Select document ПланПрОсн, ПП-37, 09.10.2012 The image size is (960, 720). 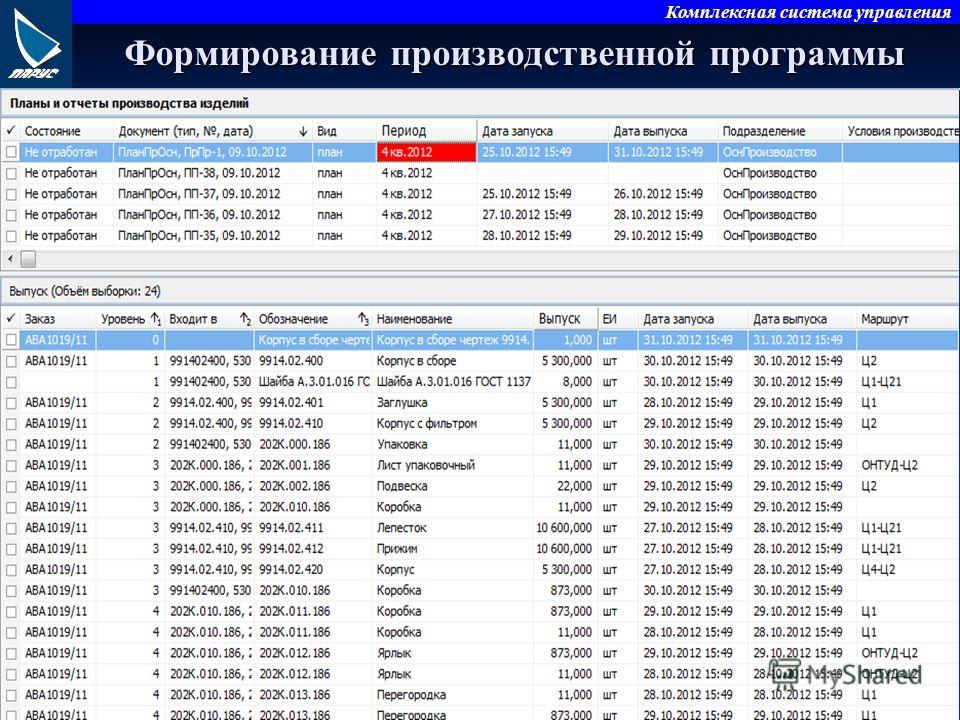coord(199,194)
